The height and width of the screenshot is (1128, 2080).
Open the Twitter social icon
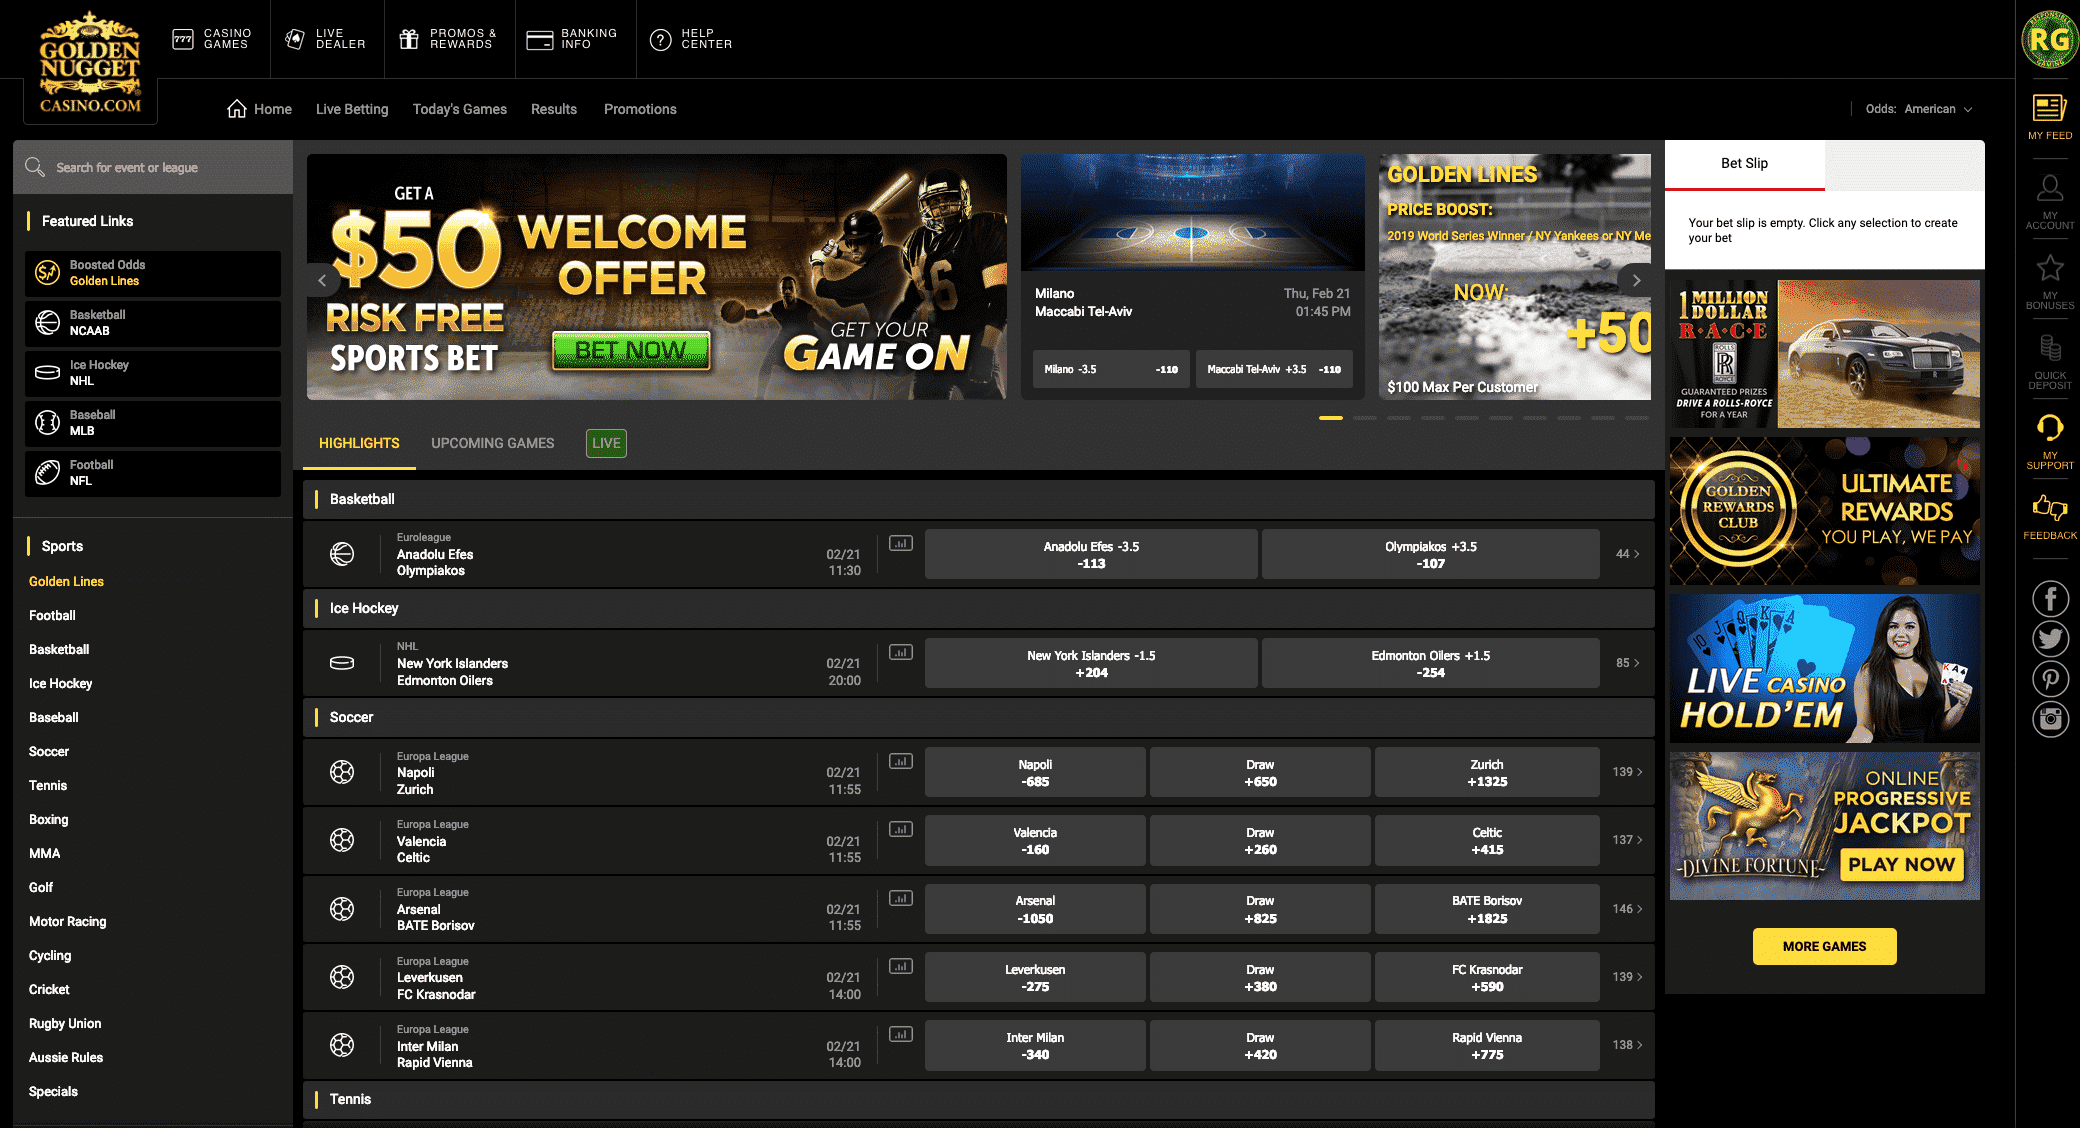pyautogui.click(x=2050, y=639)
